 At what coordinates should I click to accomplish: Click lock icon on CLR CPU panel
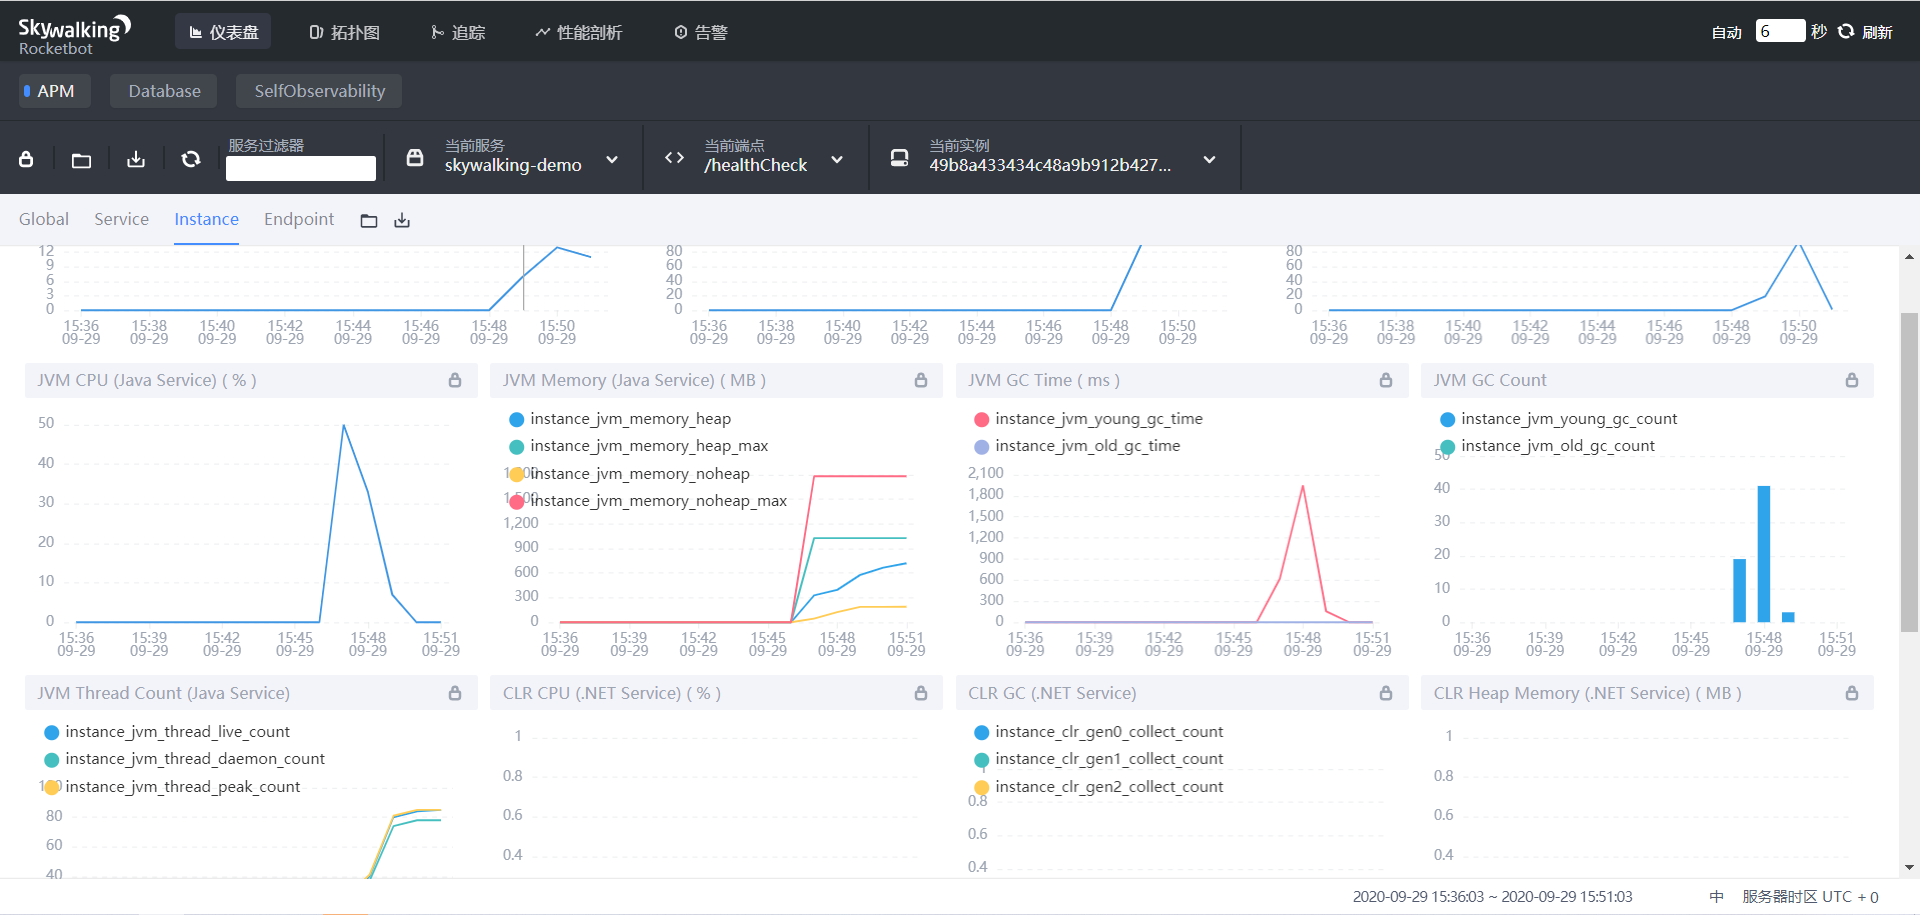(x=921, y=693)
